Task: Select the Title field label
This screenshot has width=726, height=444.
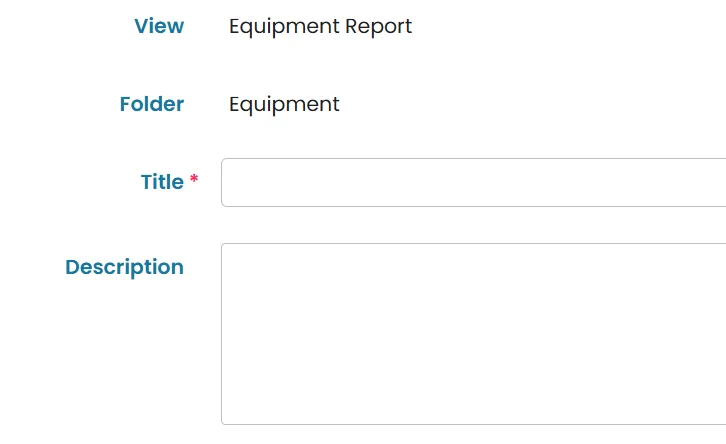Action: coord(162,182)
